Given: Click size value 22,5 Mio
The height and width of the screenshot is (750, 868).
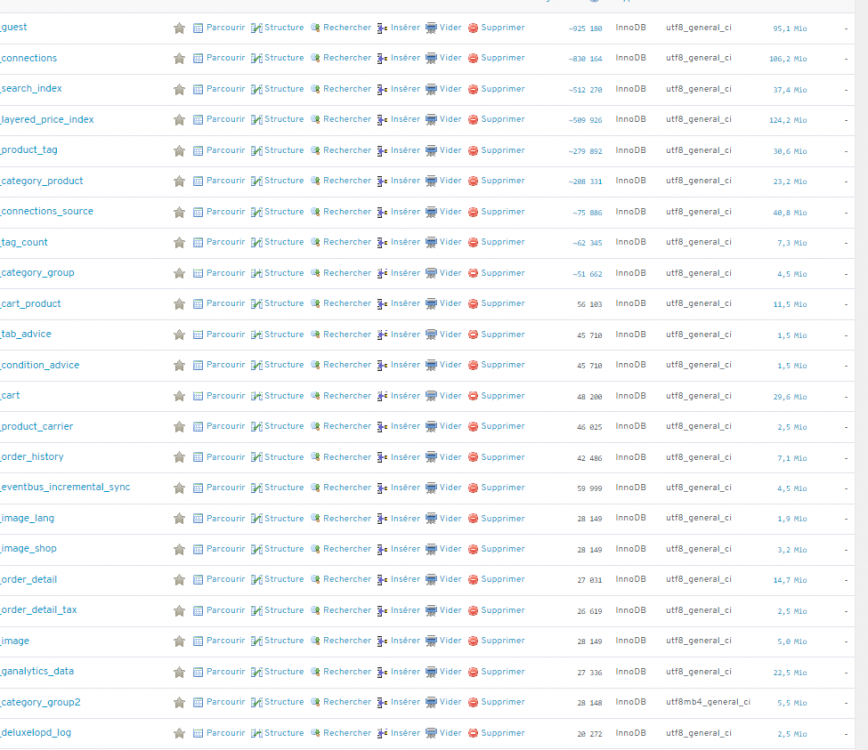Looking at the screenshot, I should coord(790,673).
